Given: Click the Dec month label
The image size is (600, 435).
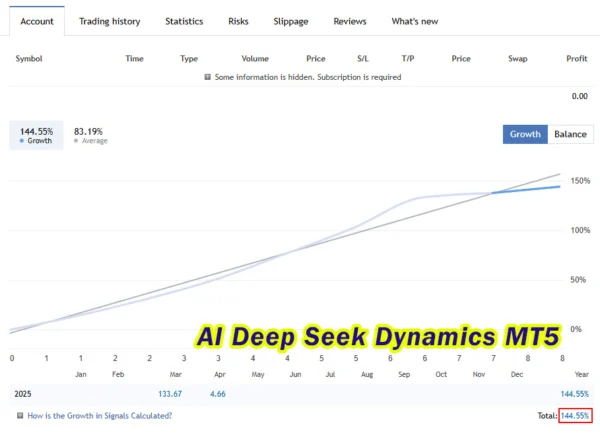Looking at the screenshot, I should 517,374.
